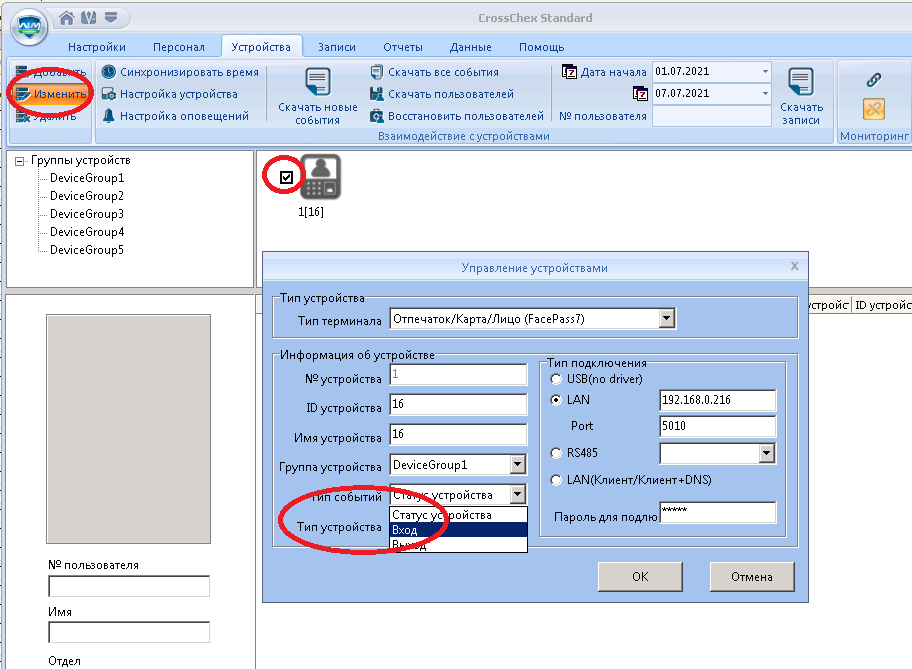Click Скачать пользователей icon
The height and width of the screenshot is (669, 912).
tap(377, 94)
